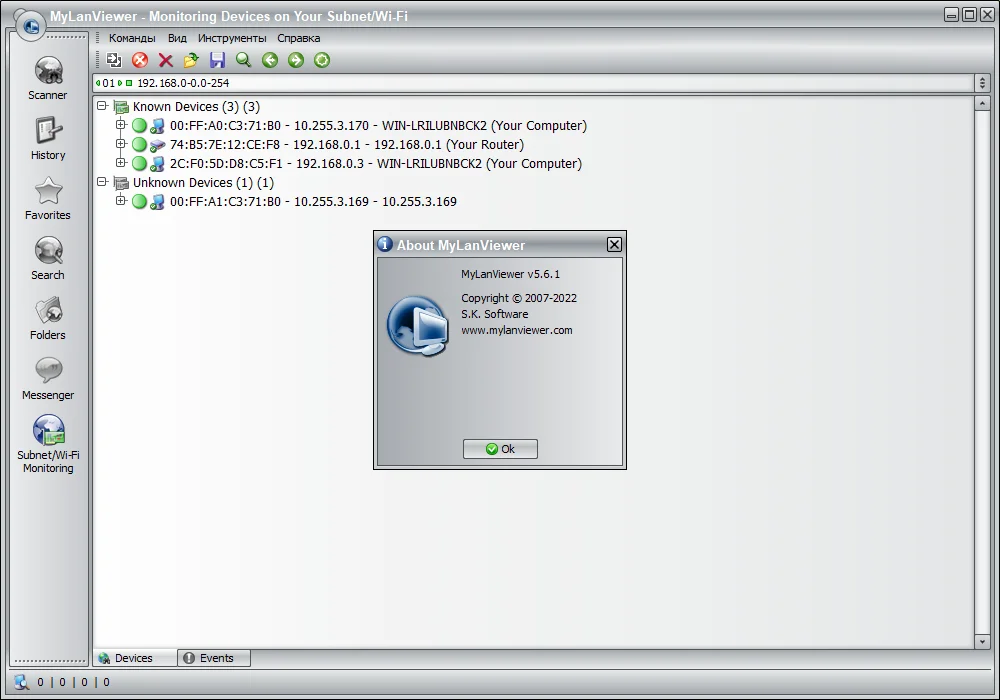Select the 192.168.0.1 Your Router row
1000x700 pixels.
pos(347,145)
